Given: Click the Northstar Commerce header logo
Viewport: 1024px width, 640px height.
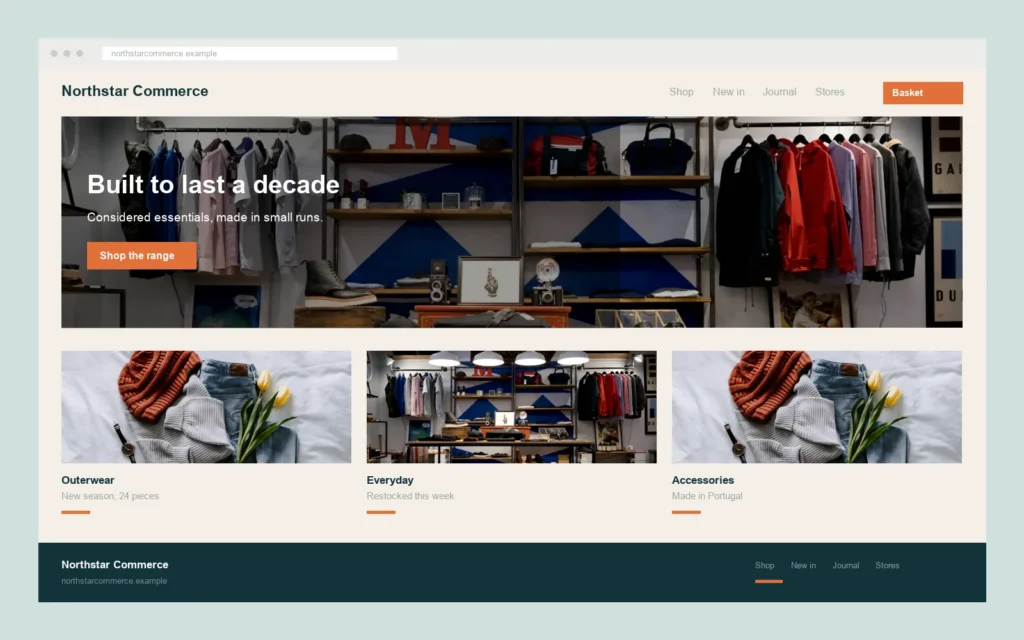Looking at the screenshot, I should tap(135, 91).
